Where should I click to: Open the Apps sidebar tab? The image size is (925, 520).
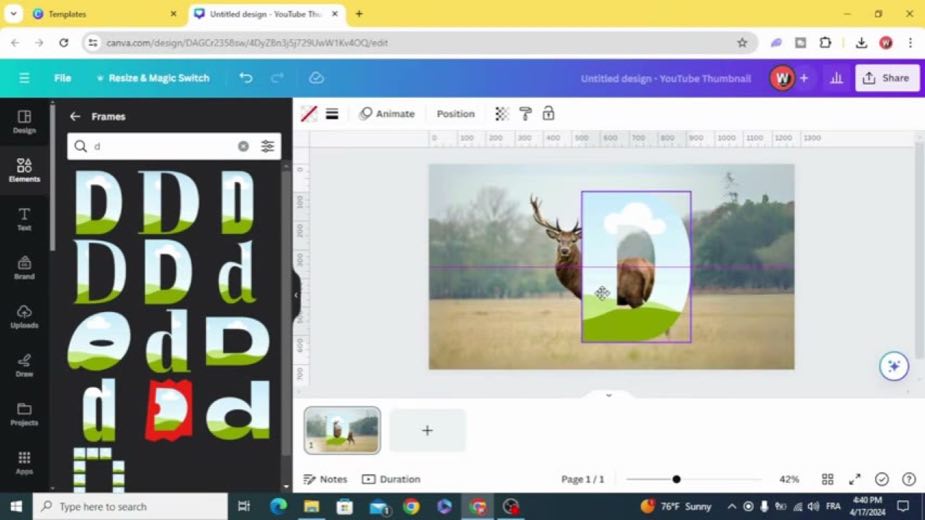(24, 463)
